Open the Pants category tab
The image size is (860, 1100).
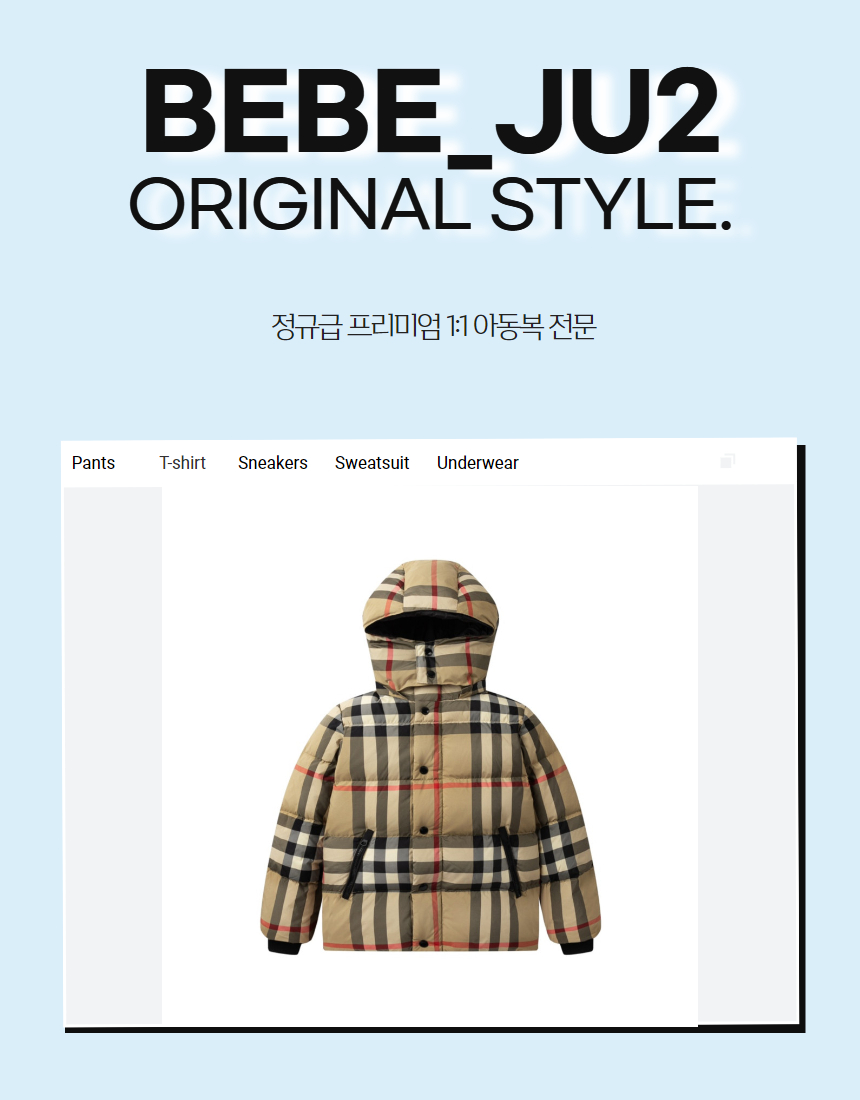point(93,463)
